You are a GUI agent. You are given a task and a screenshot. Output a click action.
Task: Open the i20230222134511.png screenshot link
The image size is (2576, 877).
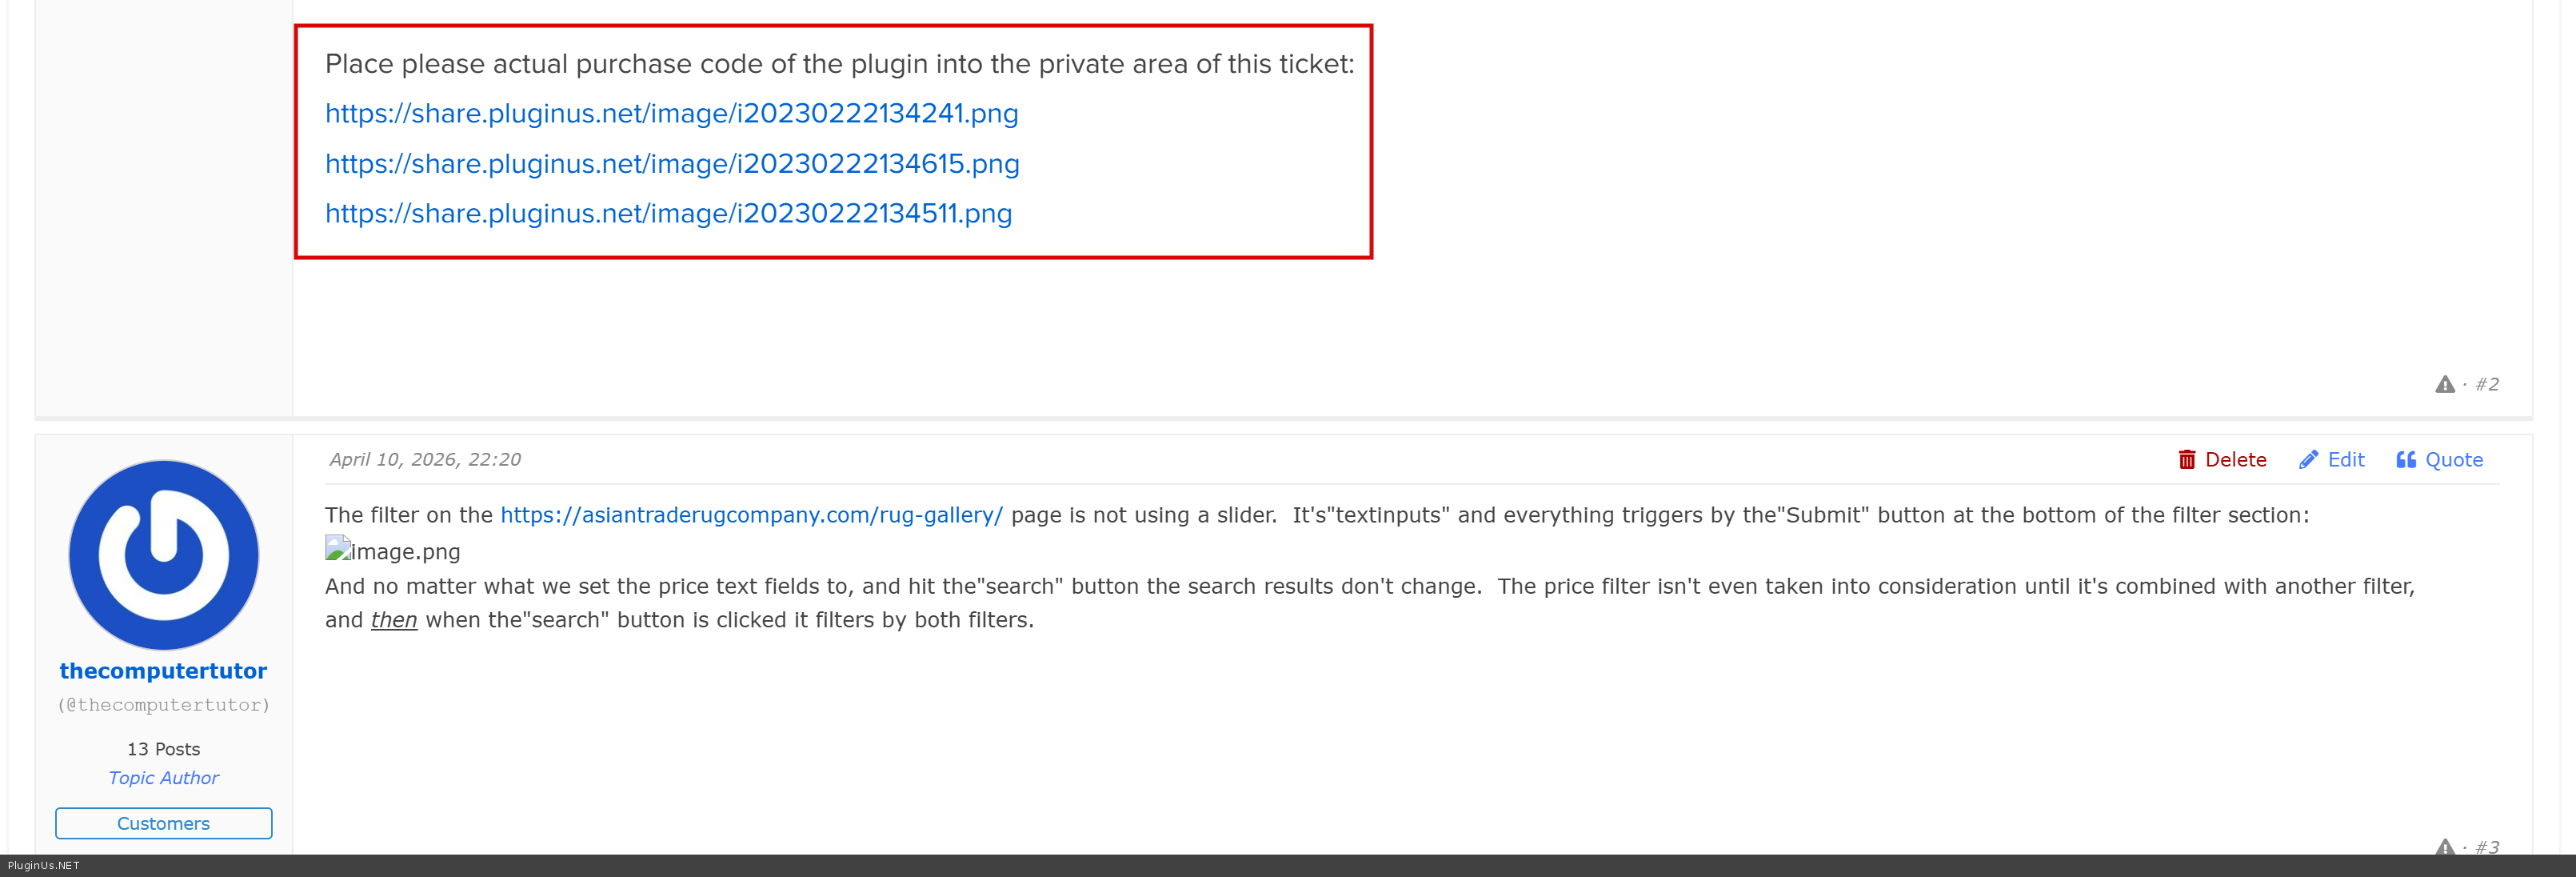pyautogui.click(x=668, y=214)
